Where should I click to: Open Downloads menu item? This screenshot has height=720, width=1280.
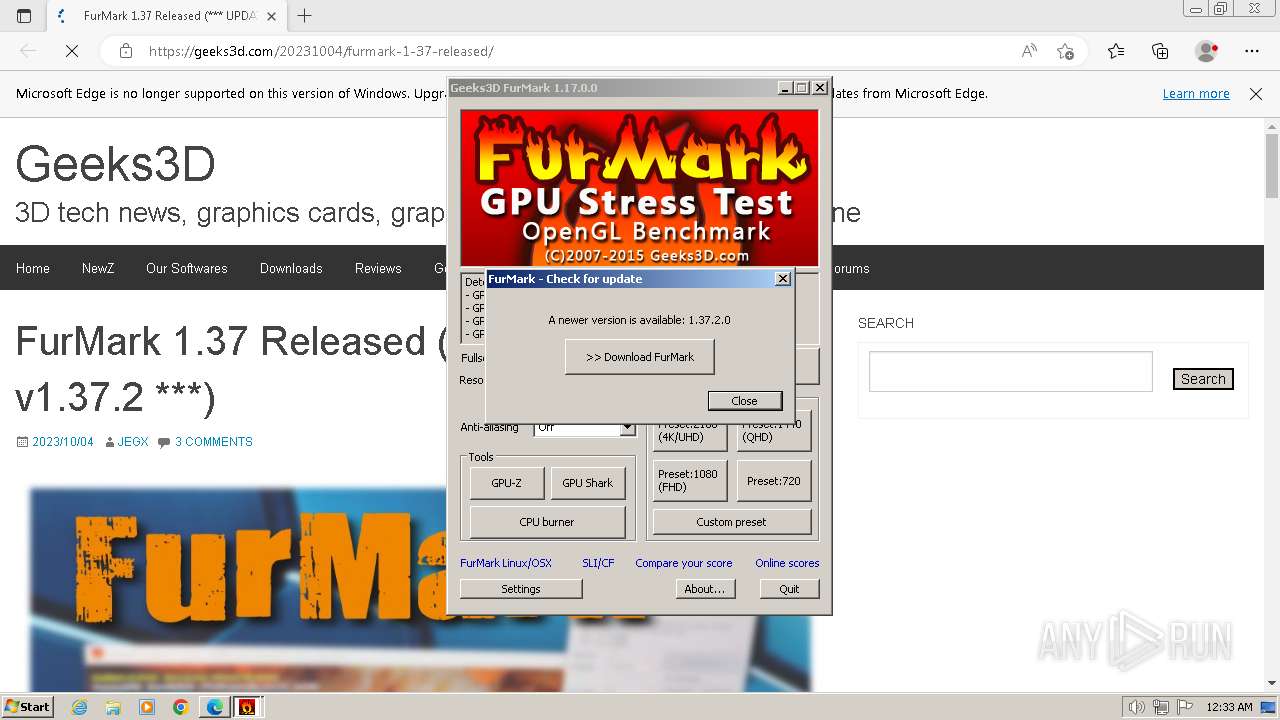click(291, 268)
